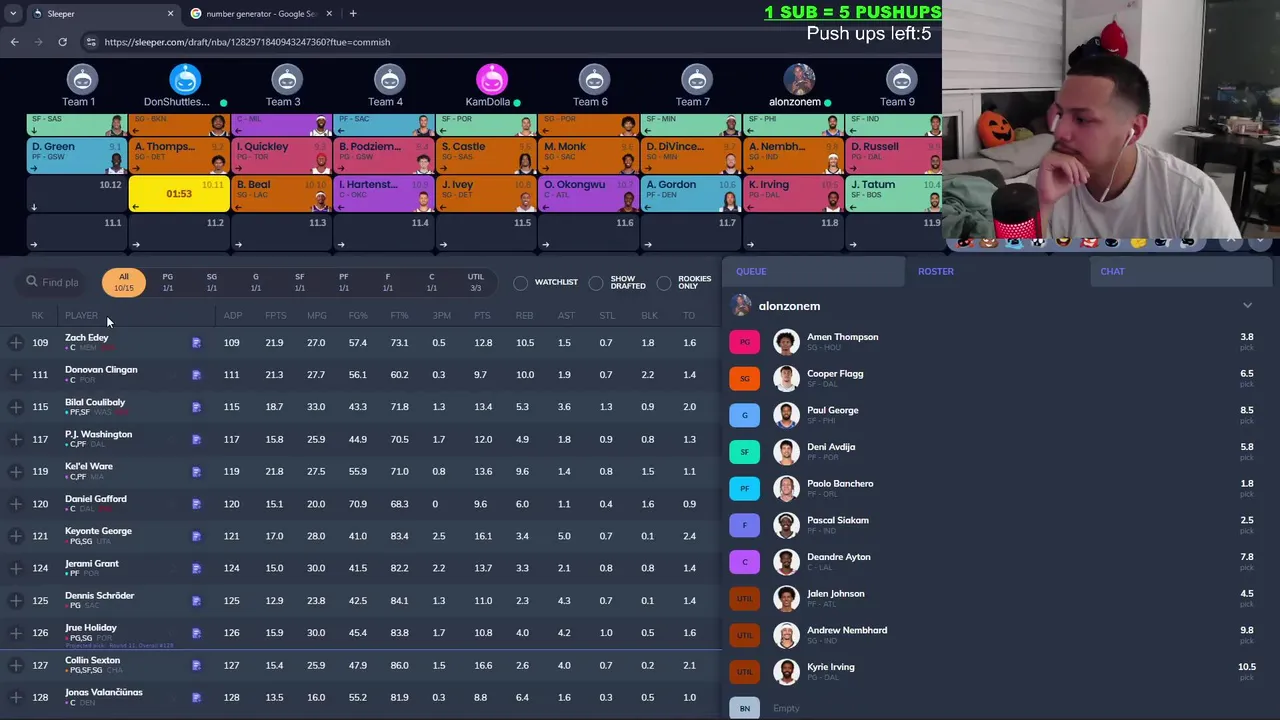The image size is (1280, 720).
Task: Add Bilal Coulibaly using plus icon
Action: tap(16, 407)
